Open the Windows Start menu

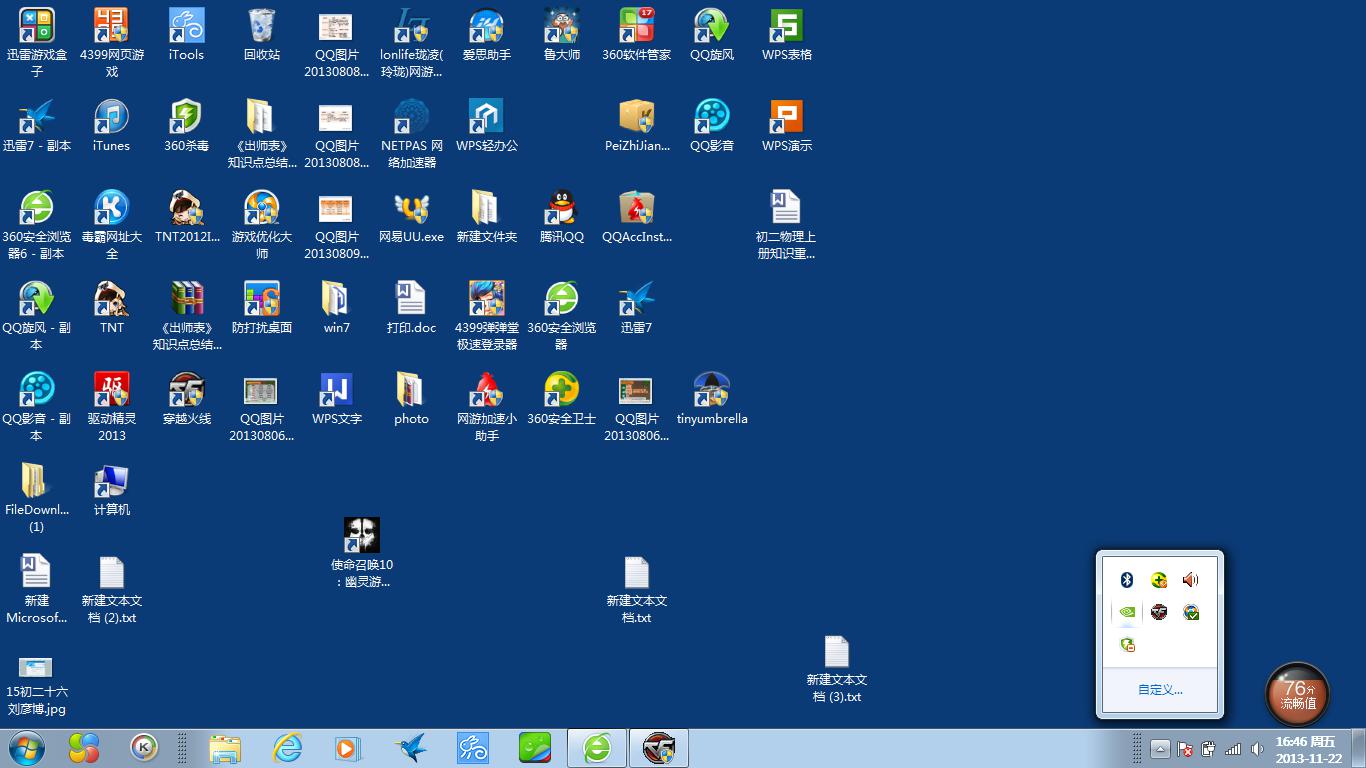(27, 748)
